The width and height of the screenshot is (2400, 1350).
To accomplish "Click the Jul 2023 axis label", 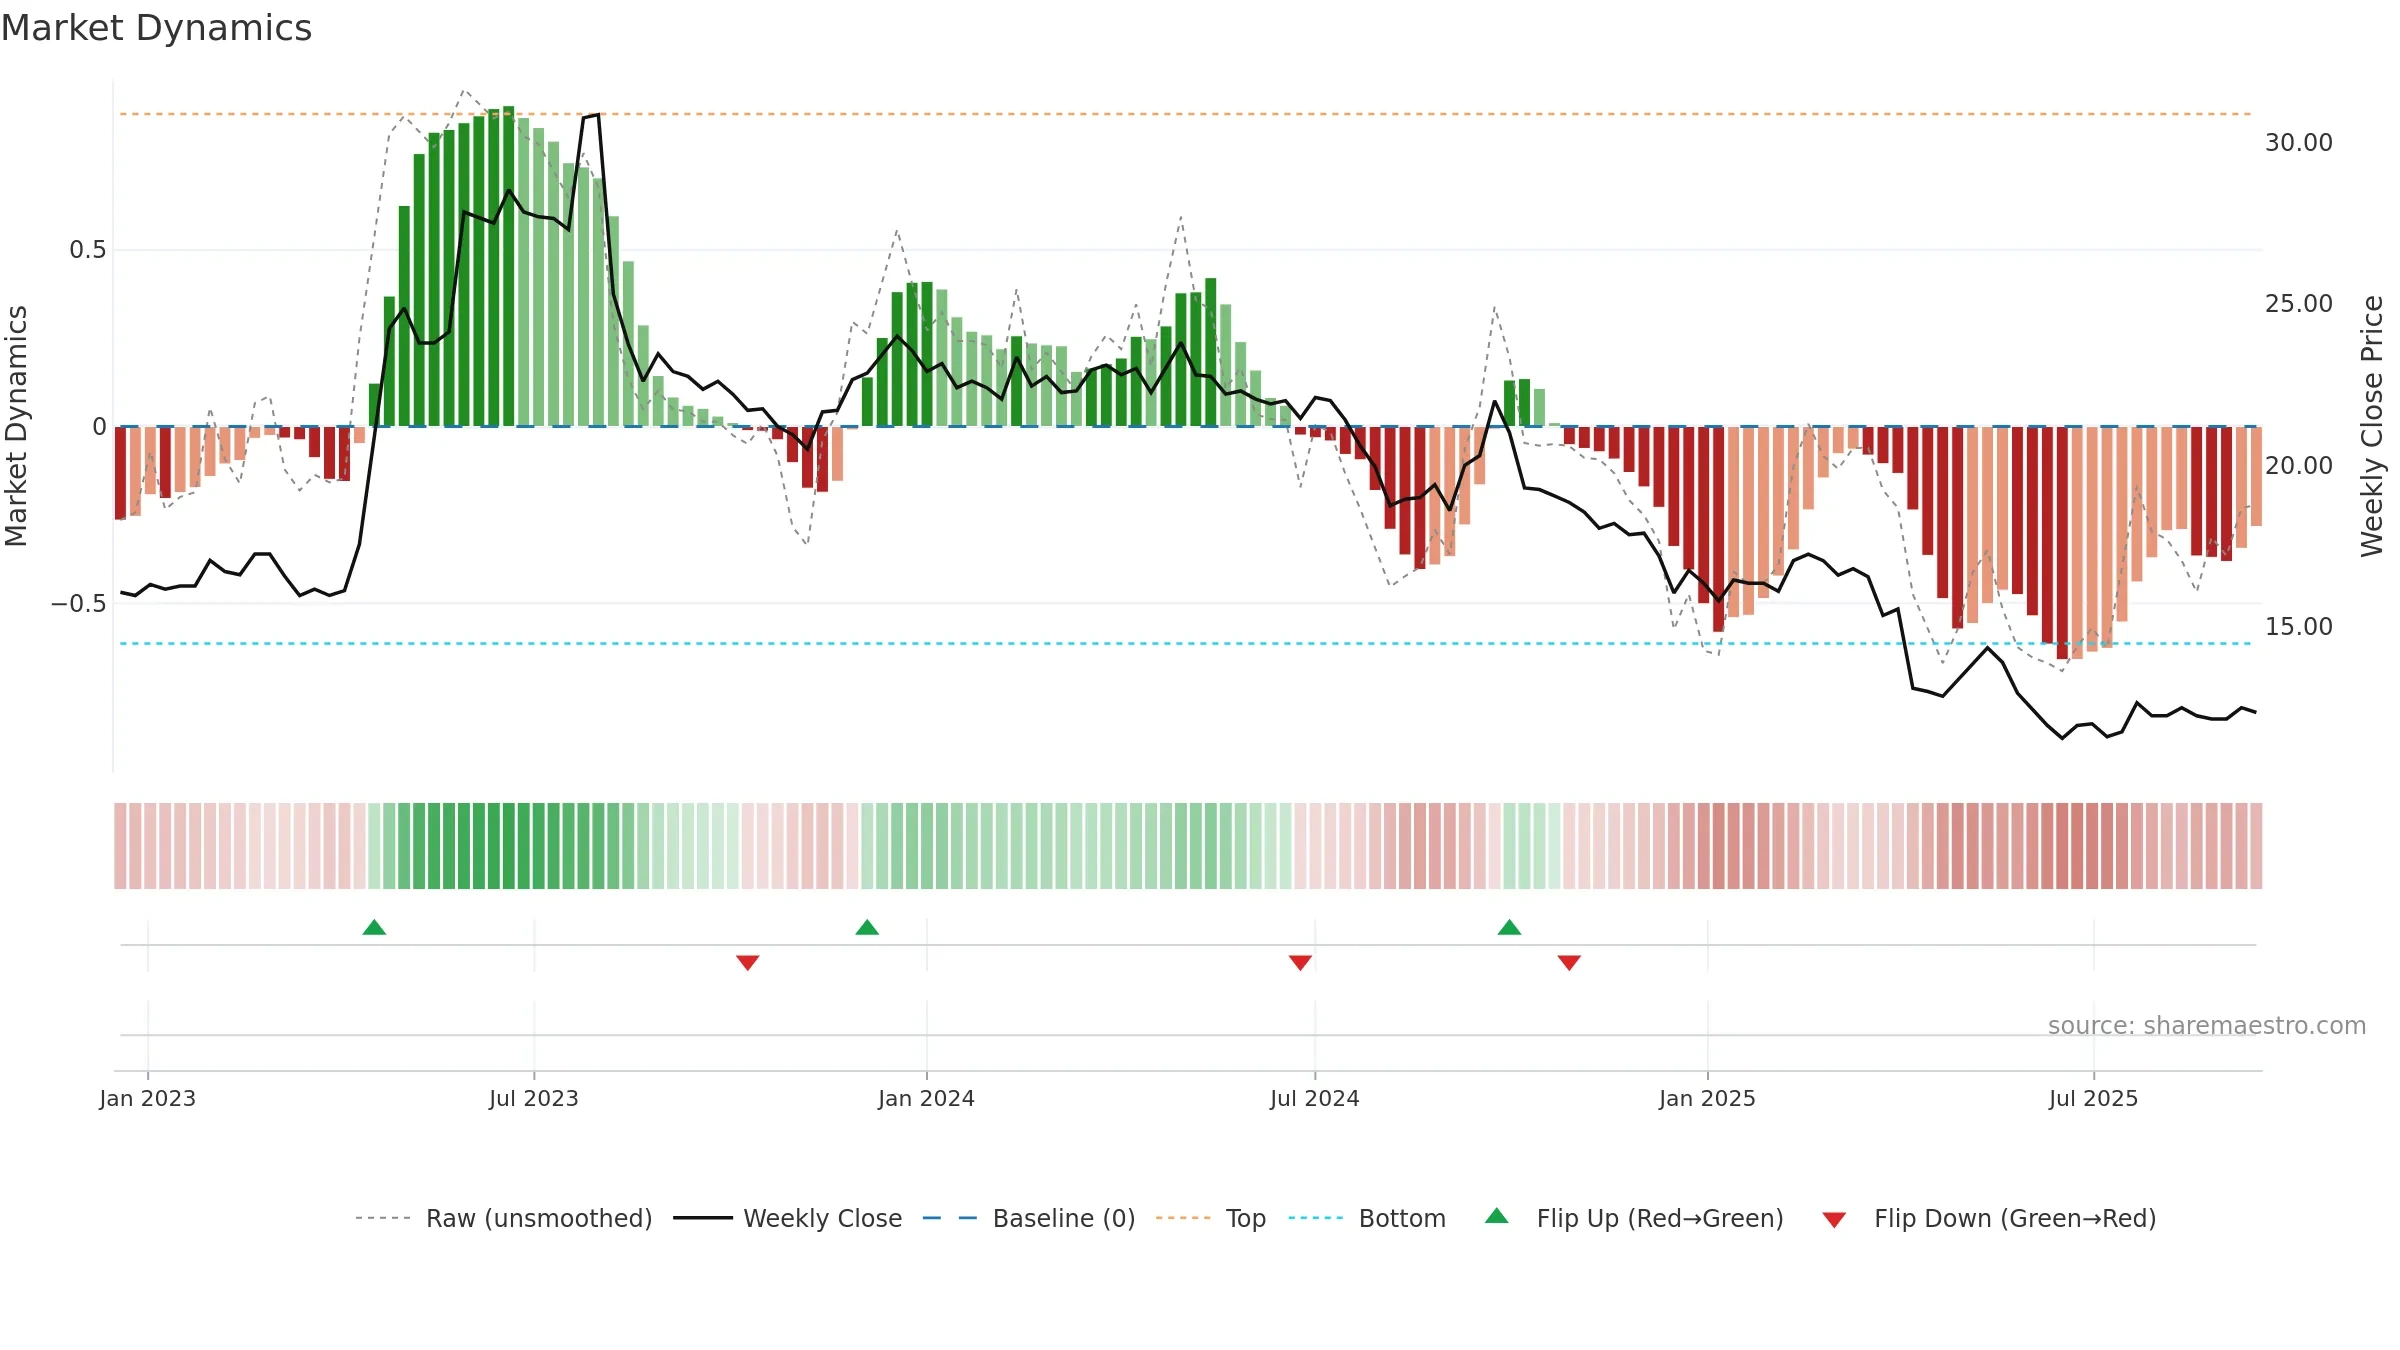I will click(534, 1098).
